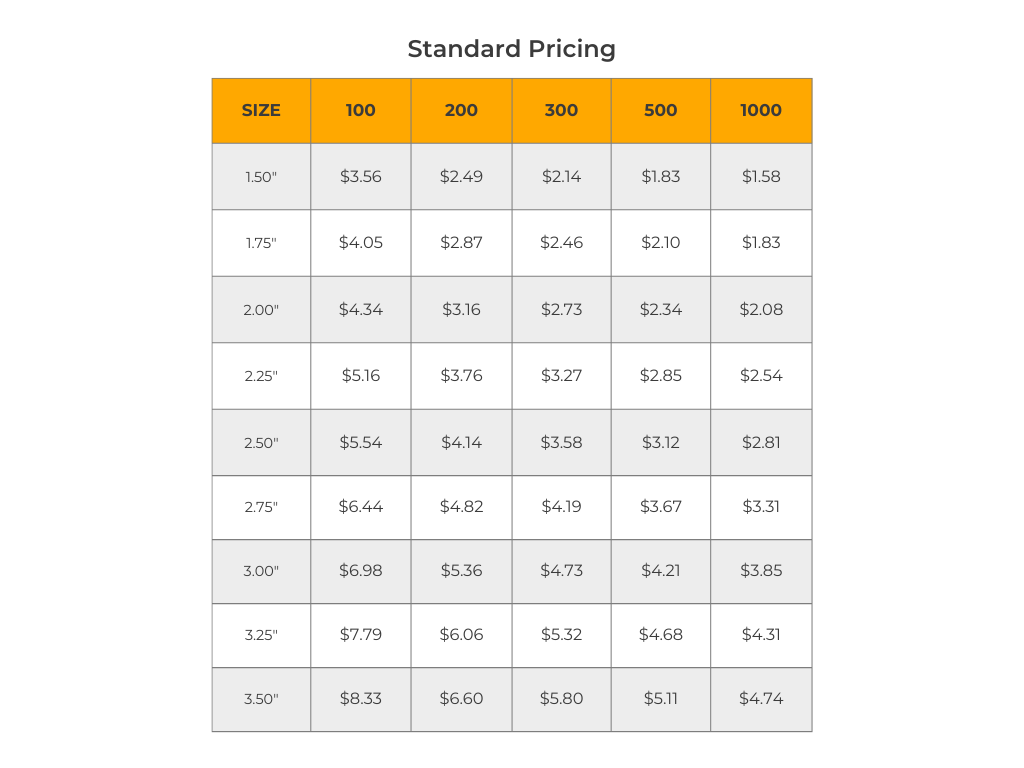Select the 2.00" size row label

pyautogui.click(x=261, y=310)
